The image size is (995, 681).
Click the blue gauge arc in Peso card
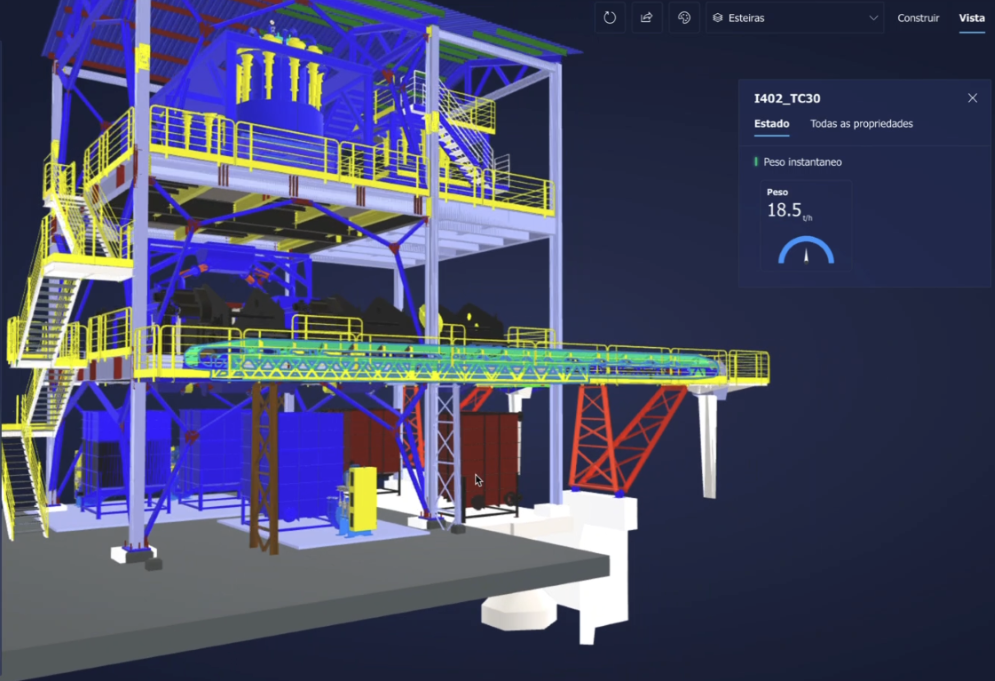pos(806,248)
